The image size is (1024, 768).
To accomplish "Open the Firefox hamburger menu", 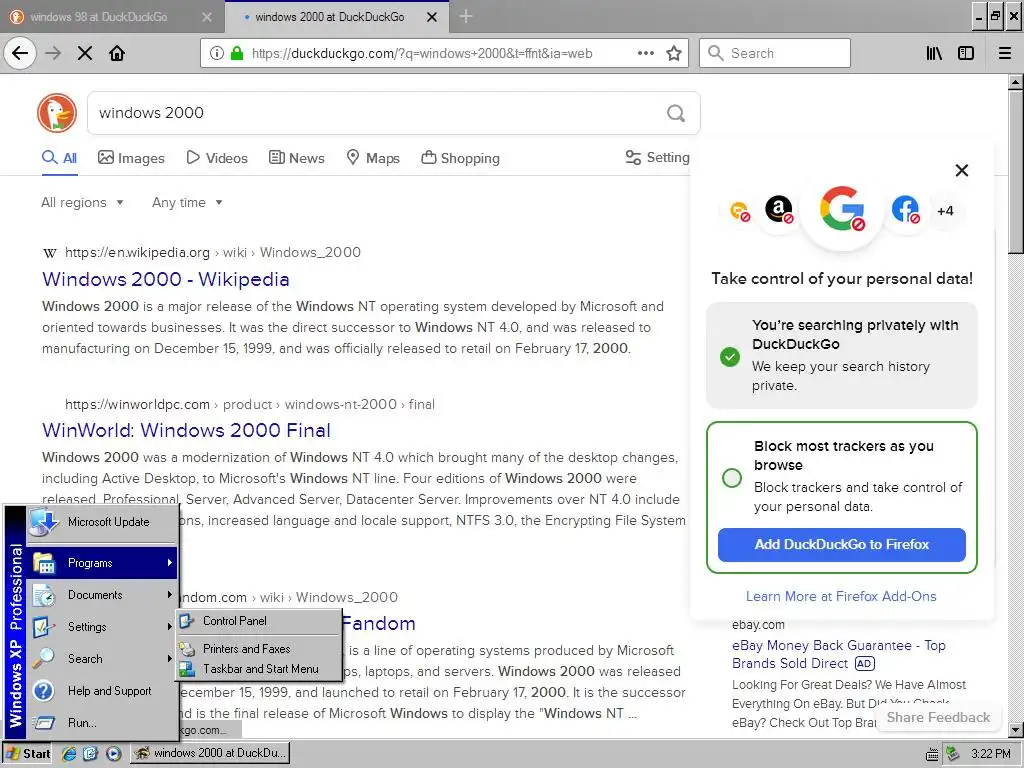I will (x=1004, y=53).
